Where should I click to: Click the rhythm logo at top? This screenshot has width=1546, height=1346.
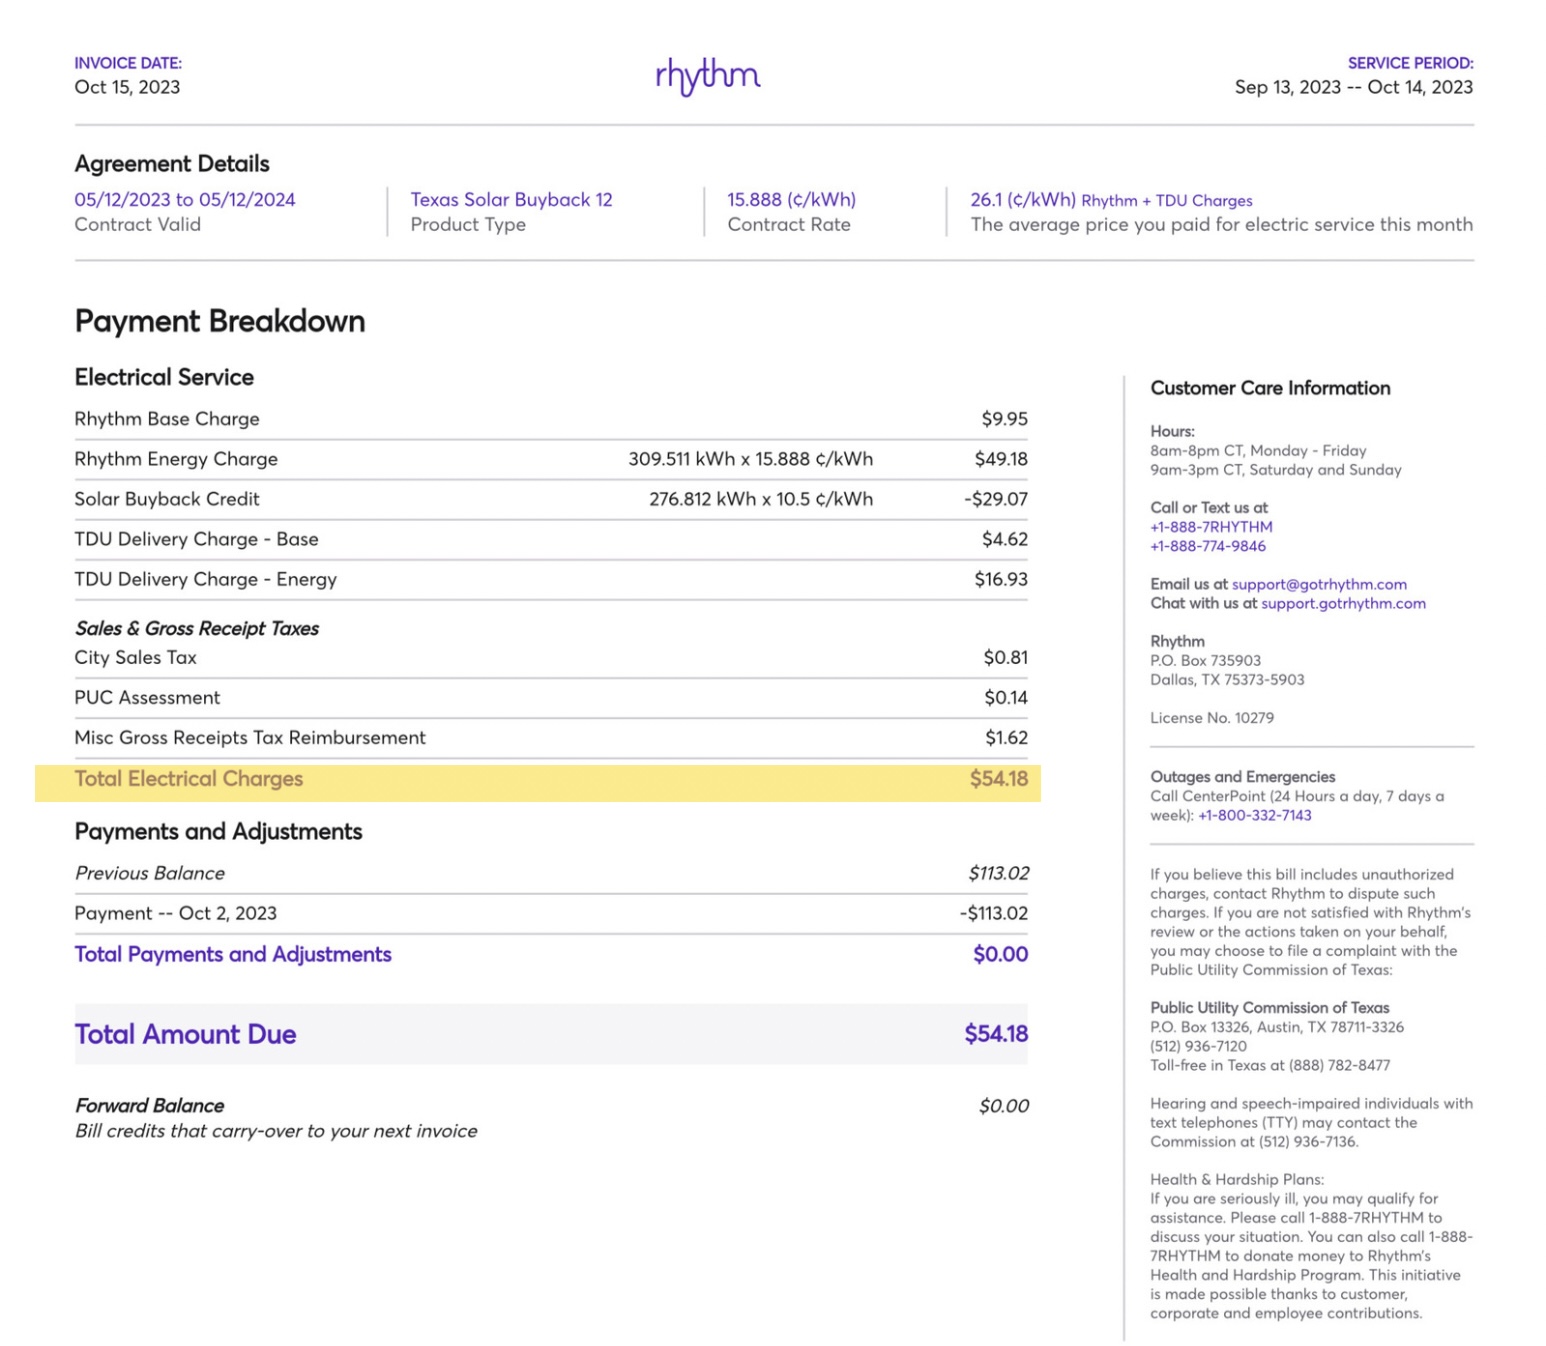[x=708, y=76]
